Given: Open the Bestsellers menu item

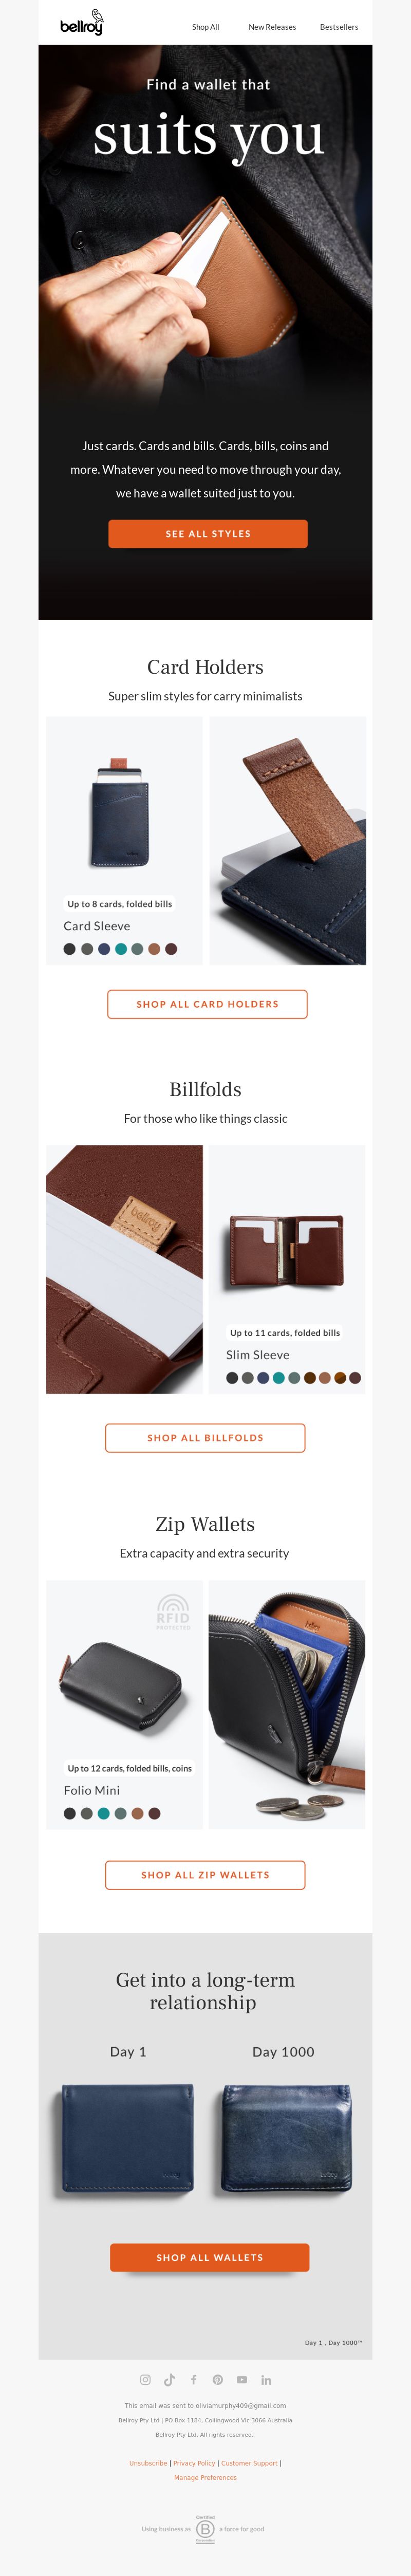Looking at the screenshot, I should click(339, 27).
